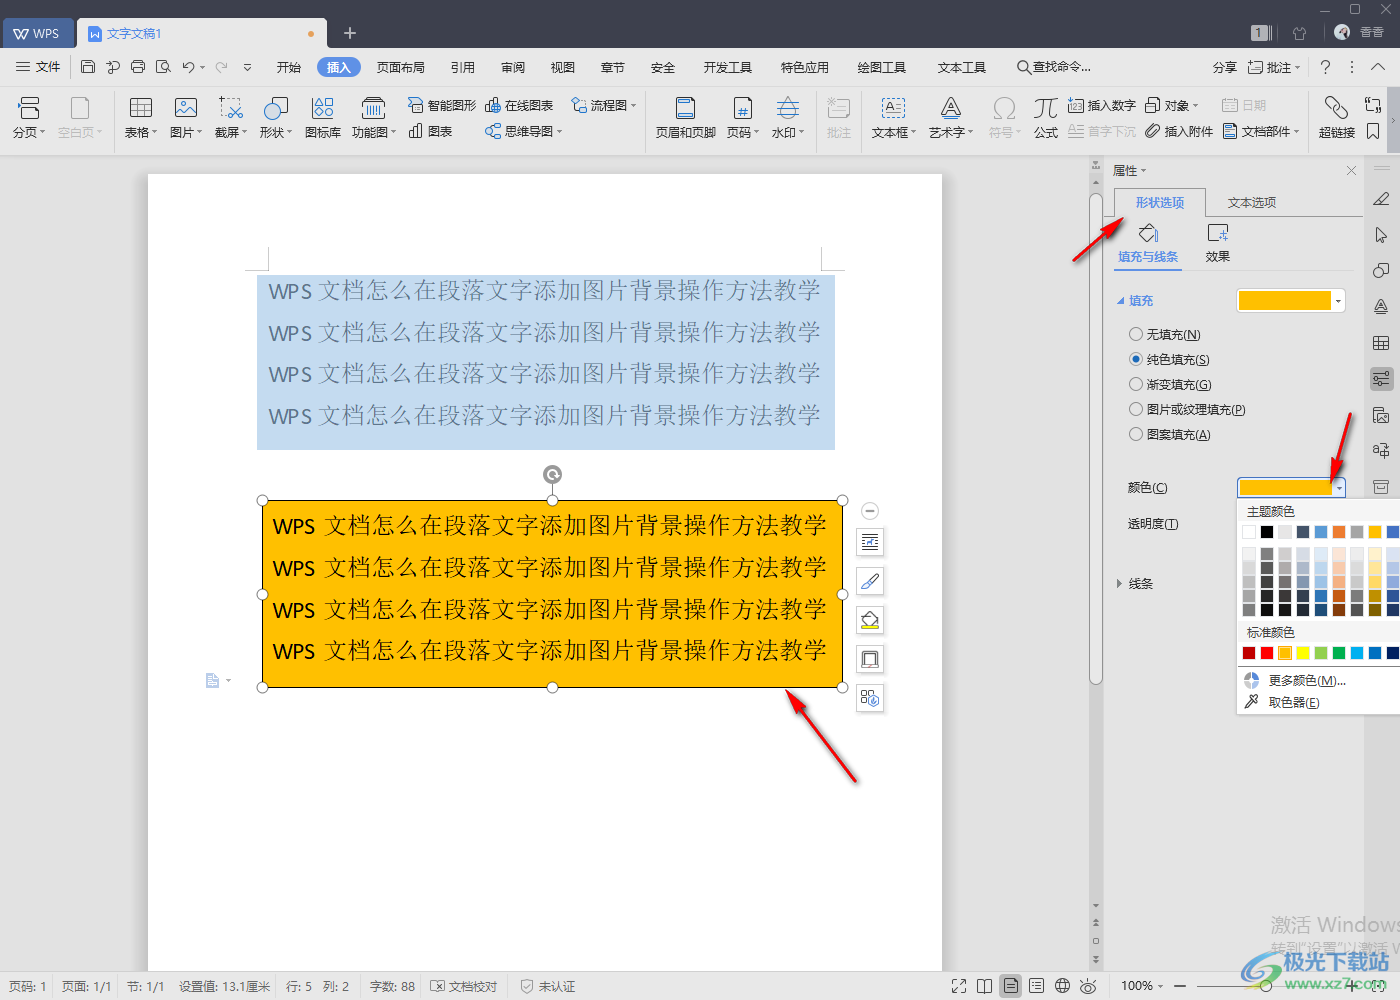Image resolution: width=1400 pixels, height=1000 pixels.
Task: Open the 颜色 color dropdown arrow
Action: [x=1339, y=488]
